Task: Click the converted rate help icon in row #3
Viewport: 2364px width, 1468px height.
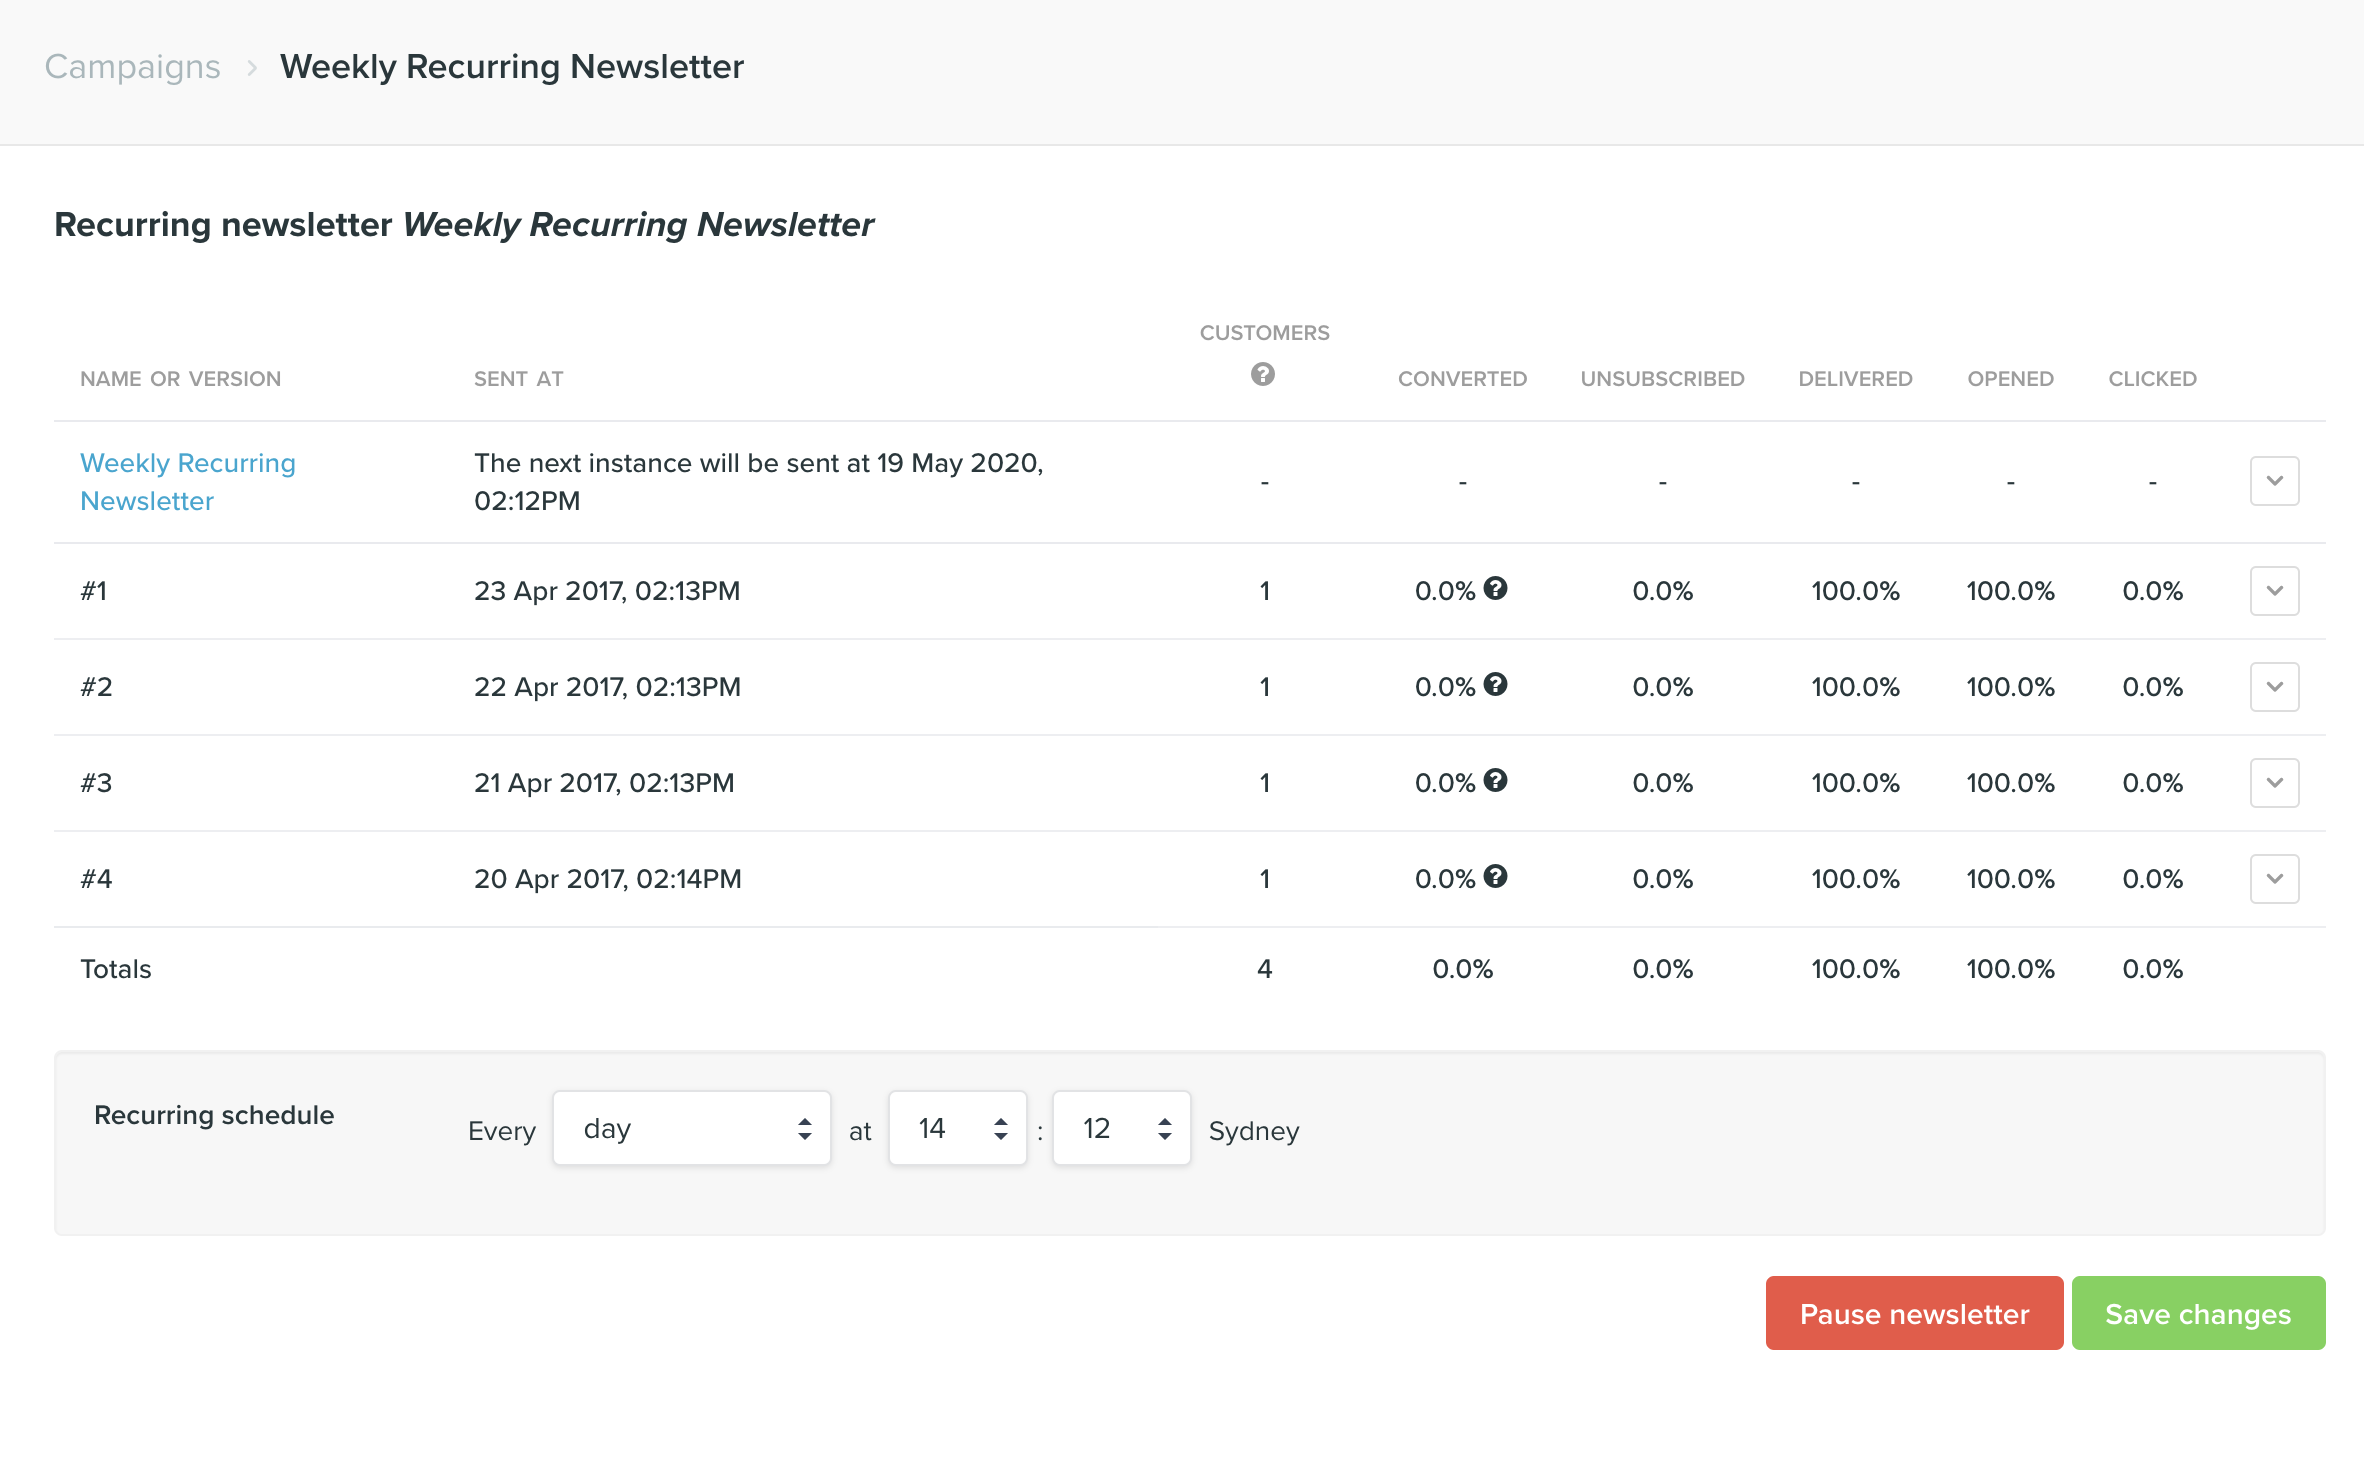Action: pos(1496,781)
